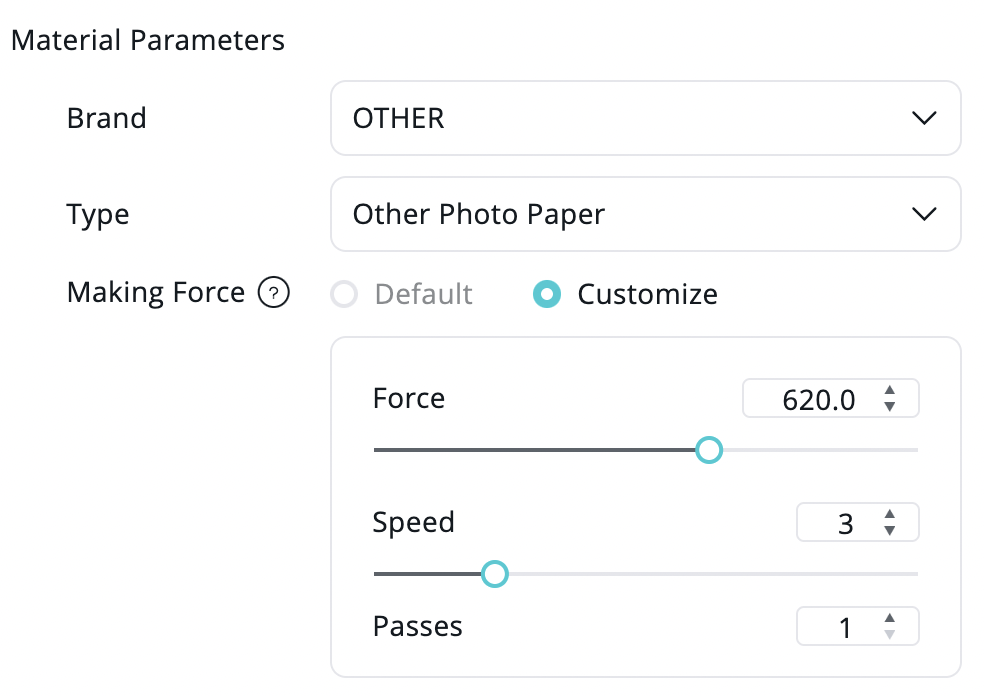Select the Customize making force option

(547, 295)
